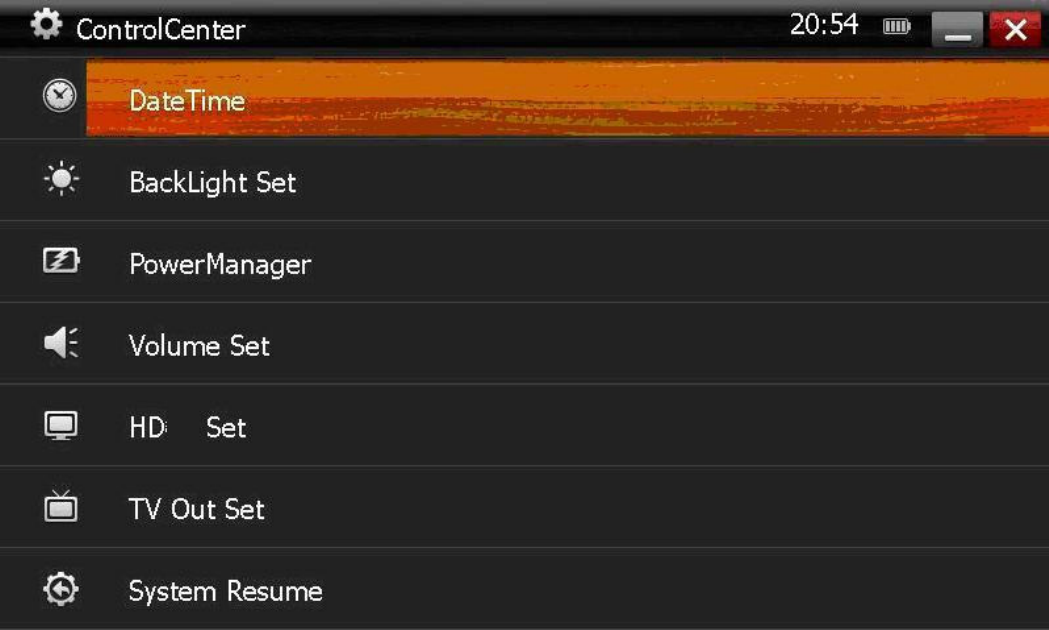The image size is (1049, 630).
Task: Choose the HD Set entry
Action: click(187, 428)
